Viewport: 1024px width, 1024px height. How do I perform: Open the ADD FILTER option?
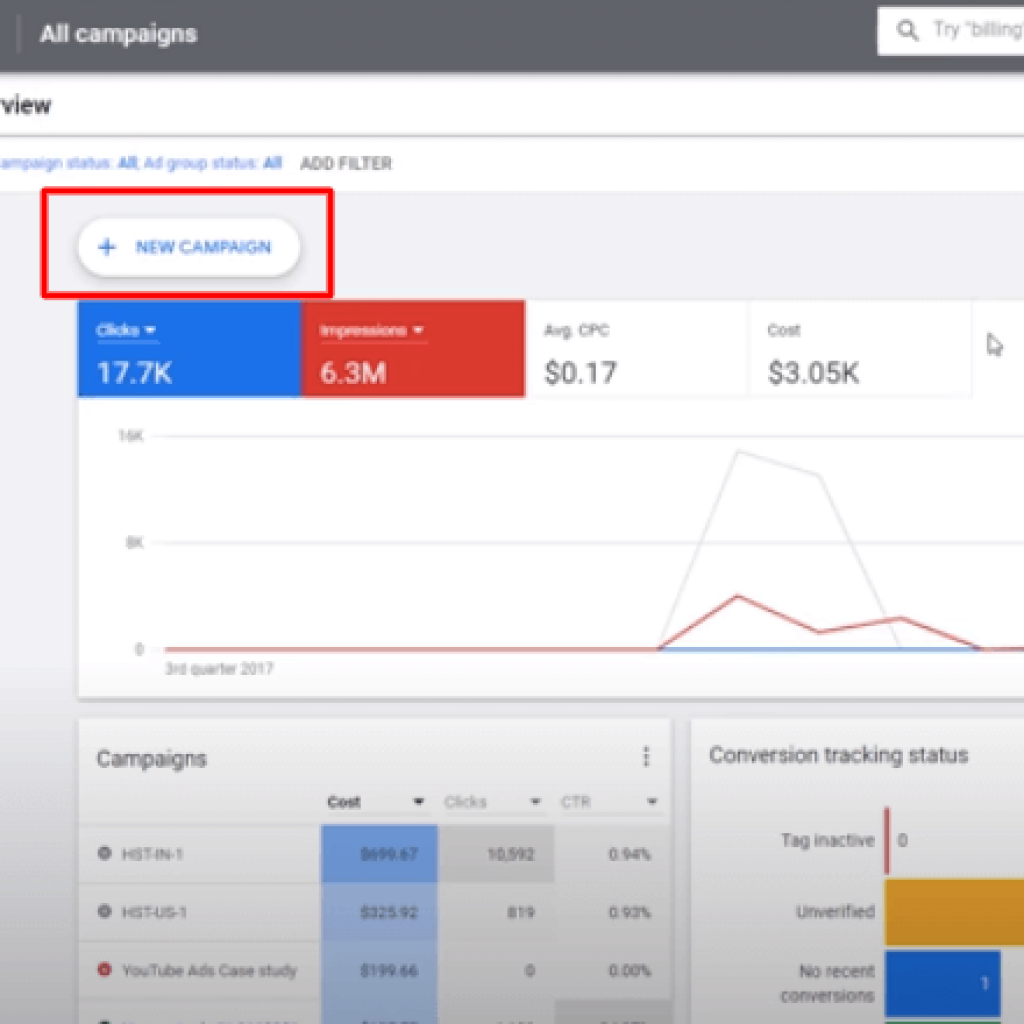click(345, 163)
